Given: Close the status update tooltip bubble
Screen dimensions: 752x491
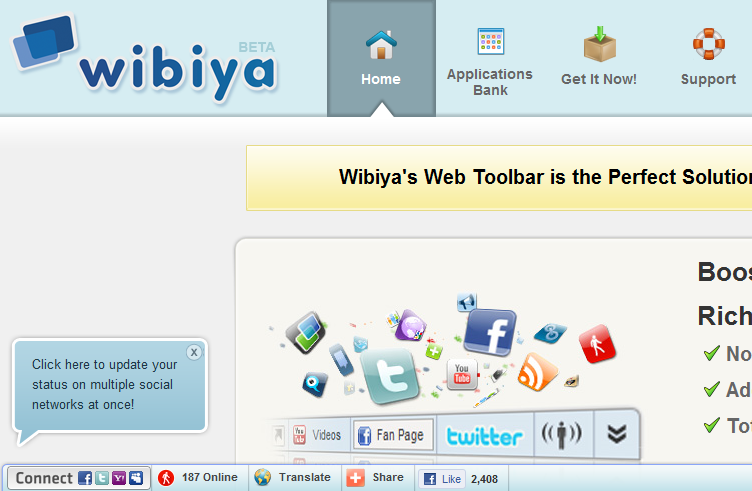Looking at the screenshot, I should [194, 352].
